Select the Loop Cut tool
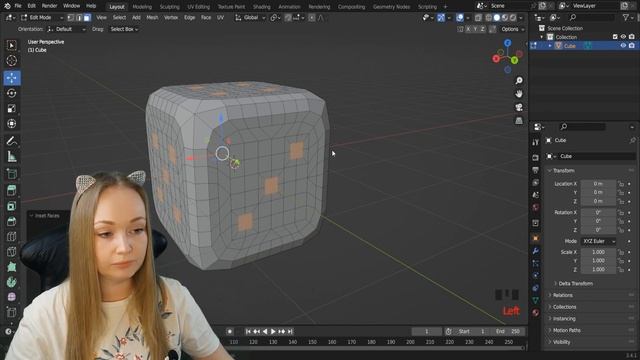640x360 pixels. [x=11, y=236]
